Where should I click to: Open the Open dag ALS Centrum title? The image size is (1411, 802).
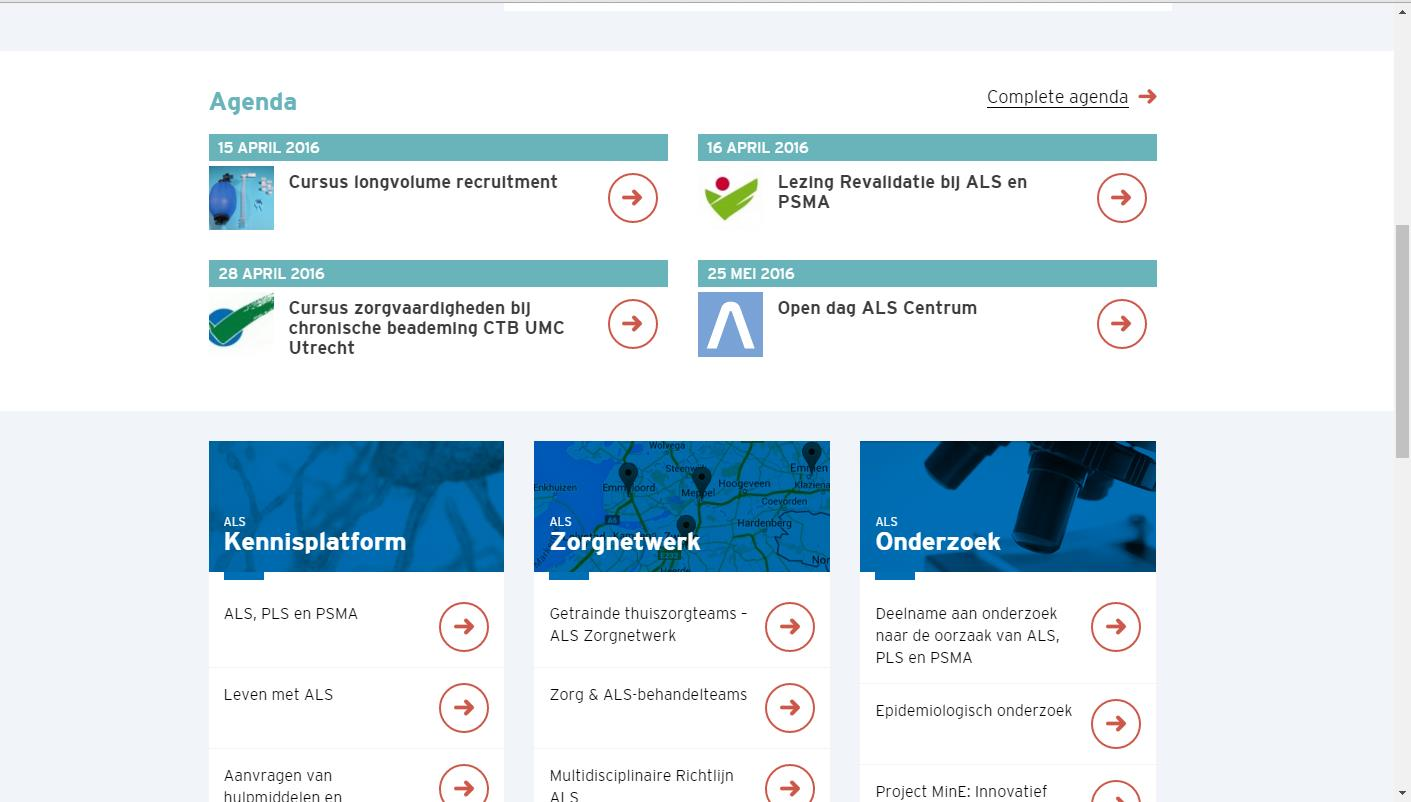pyautogui.click(x=877, y=308)
